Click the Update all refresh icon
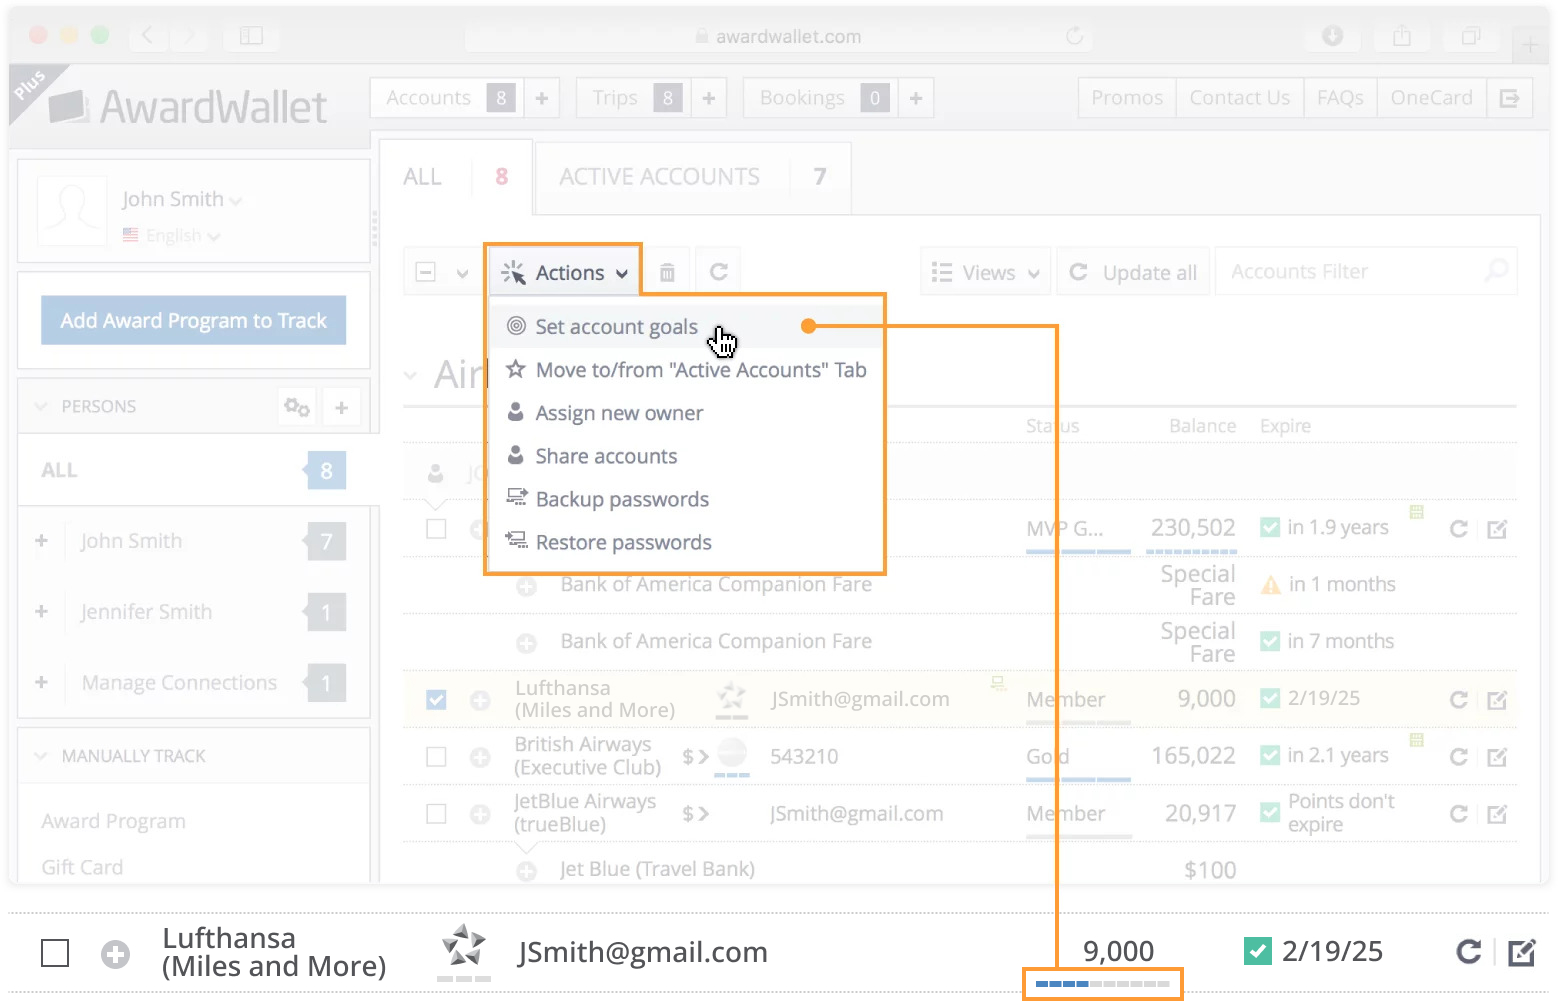The width and height of the screenshot is (1558, 1006). tap(1078, 271)
